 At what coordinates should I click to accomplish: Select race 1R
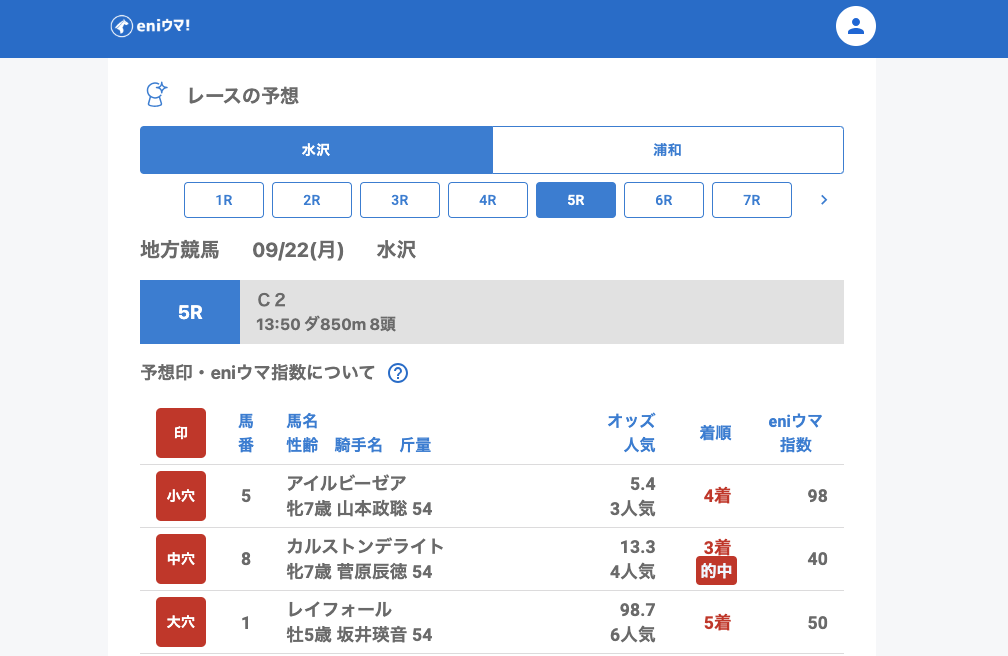224,200
